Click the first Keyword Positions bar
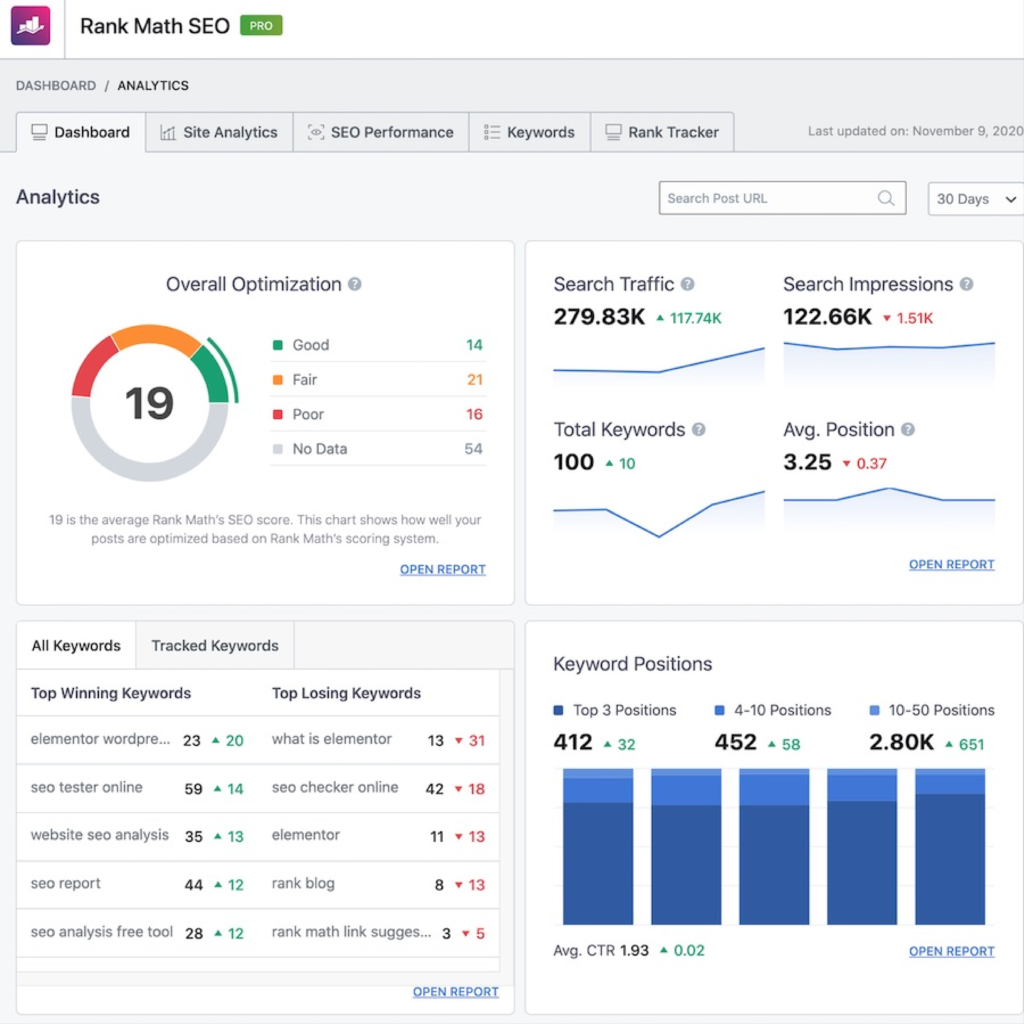This screenshot has width=1024, height=1024. pos(598,846)
